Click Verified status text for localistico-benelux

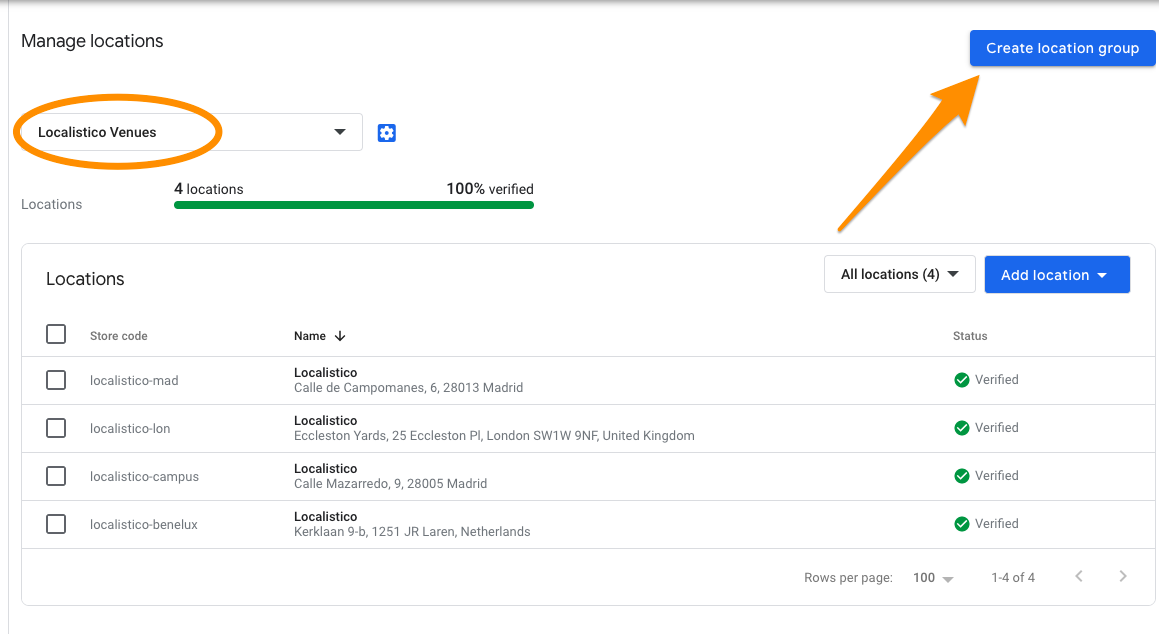(x=996, y=524)
